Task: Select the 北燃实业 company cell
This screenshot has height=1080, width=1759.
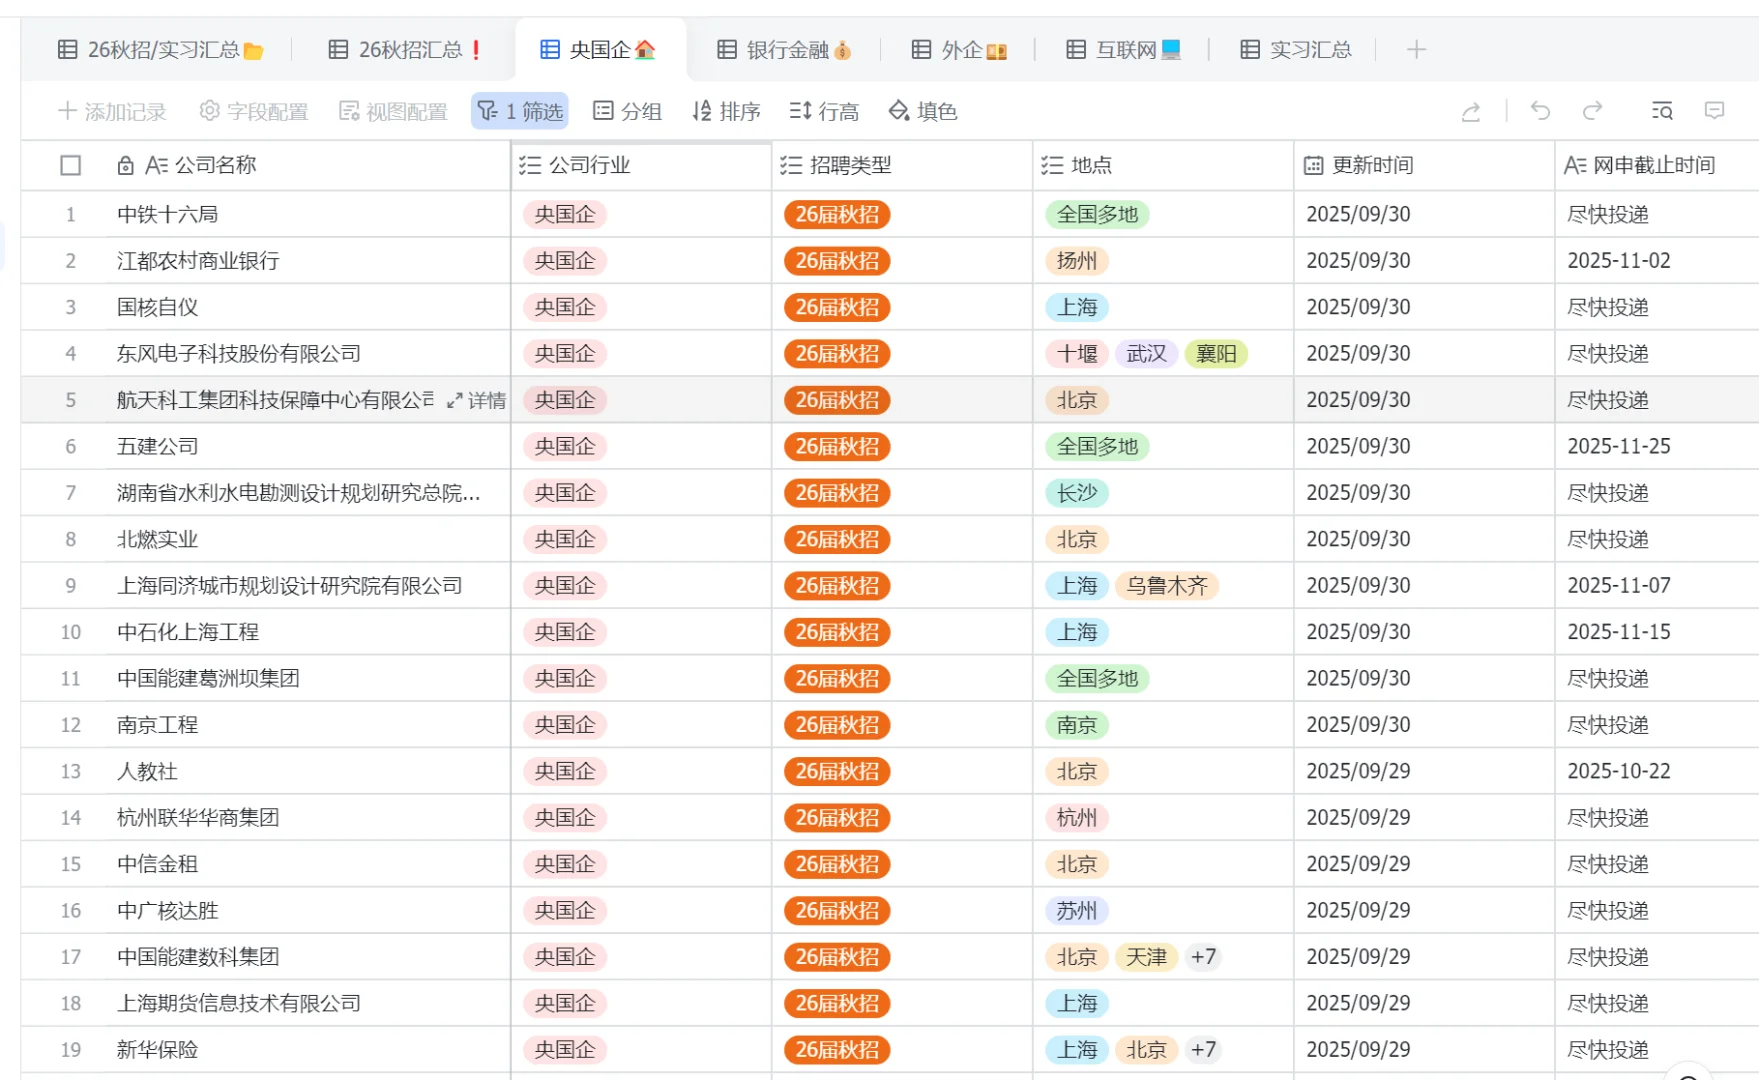Action: click(310, 539)
